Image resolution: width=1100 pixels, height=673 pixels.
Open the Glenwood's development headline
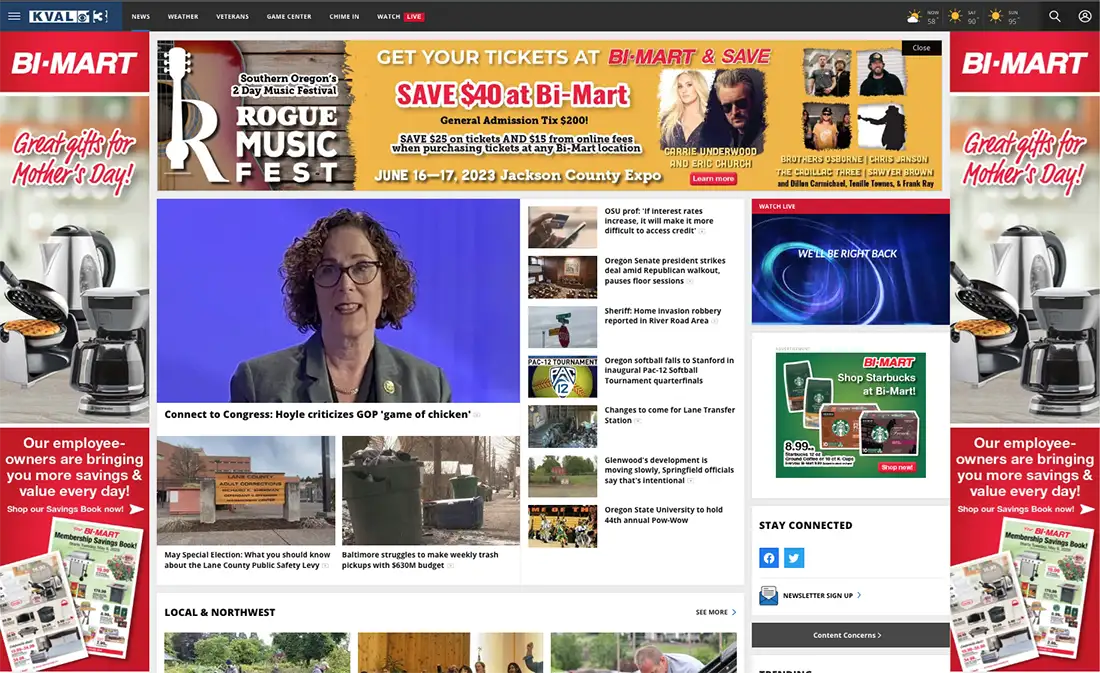pos(669,470)
